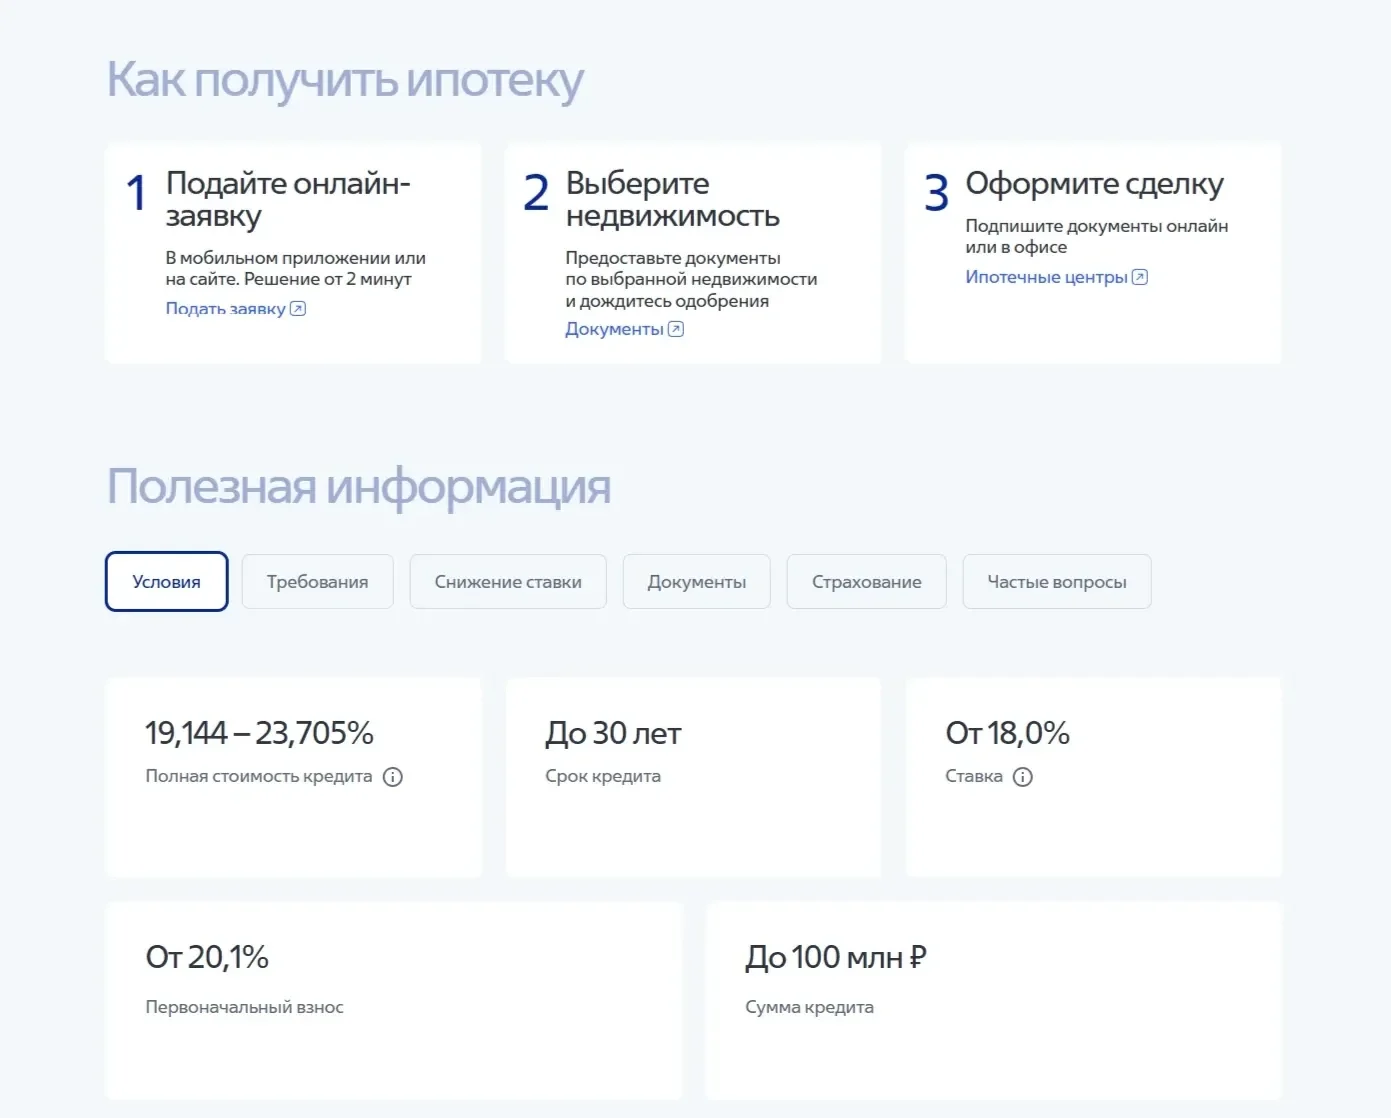The width and height of the screenshot is (1391, 1118).
Task: Click the Полезная информация heading
Action: point(358,487)
